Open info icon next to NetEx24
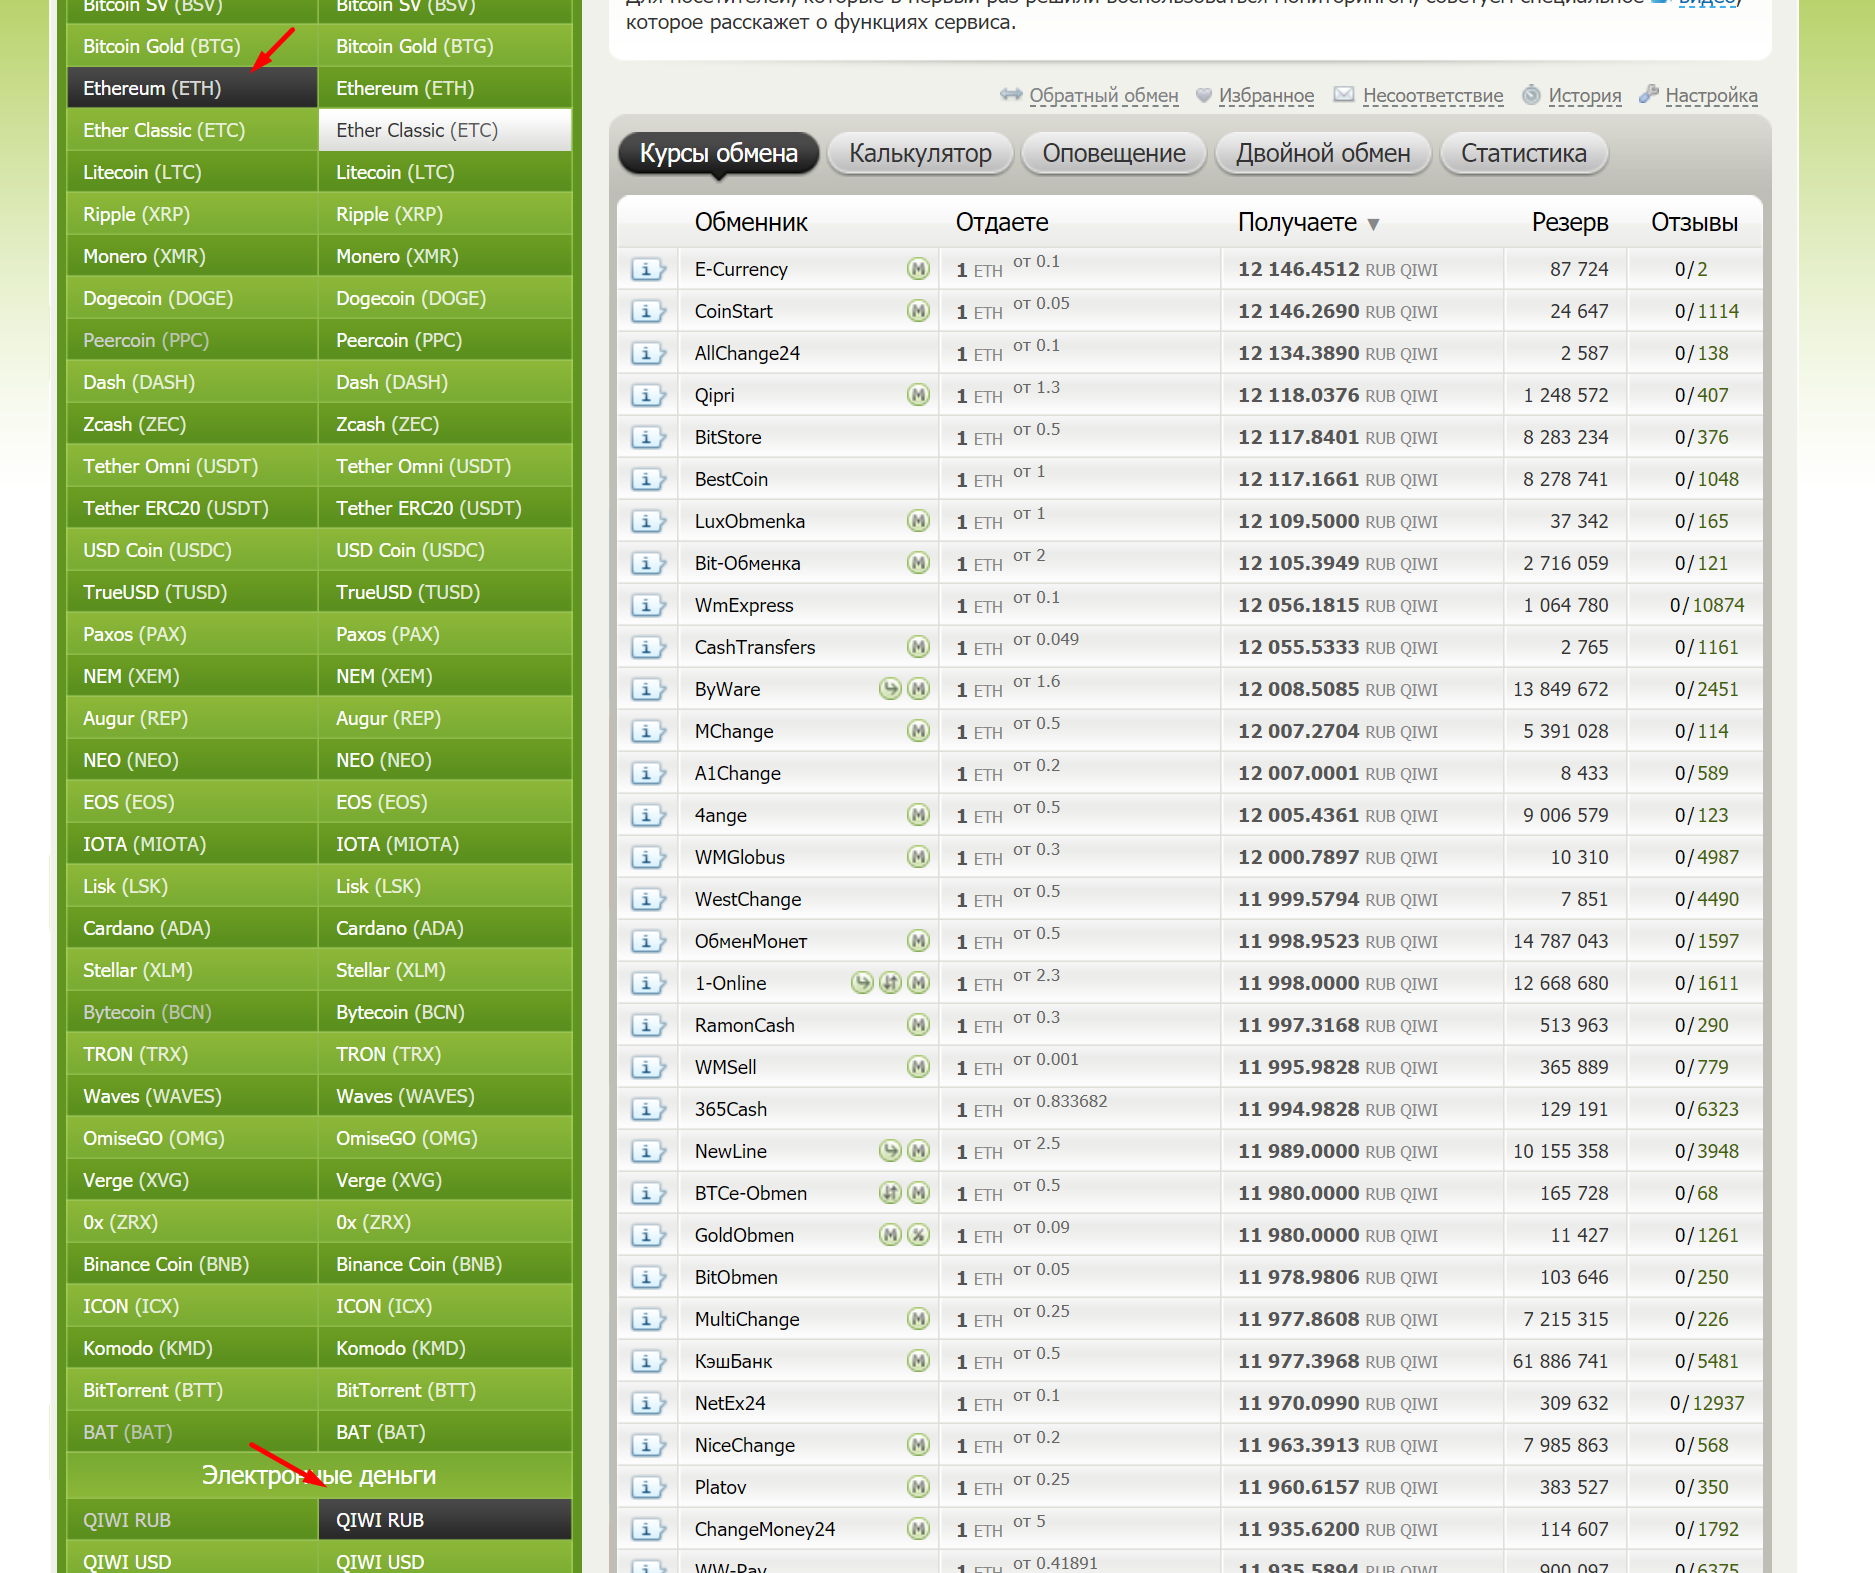The height and width of the screenshot is (1573, 1875). coord(647,1404)
